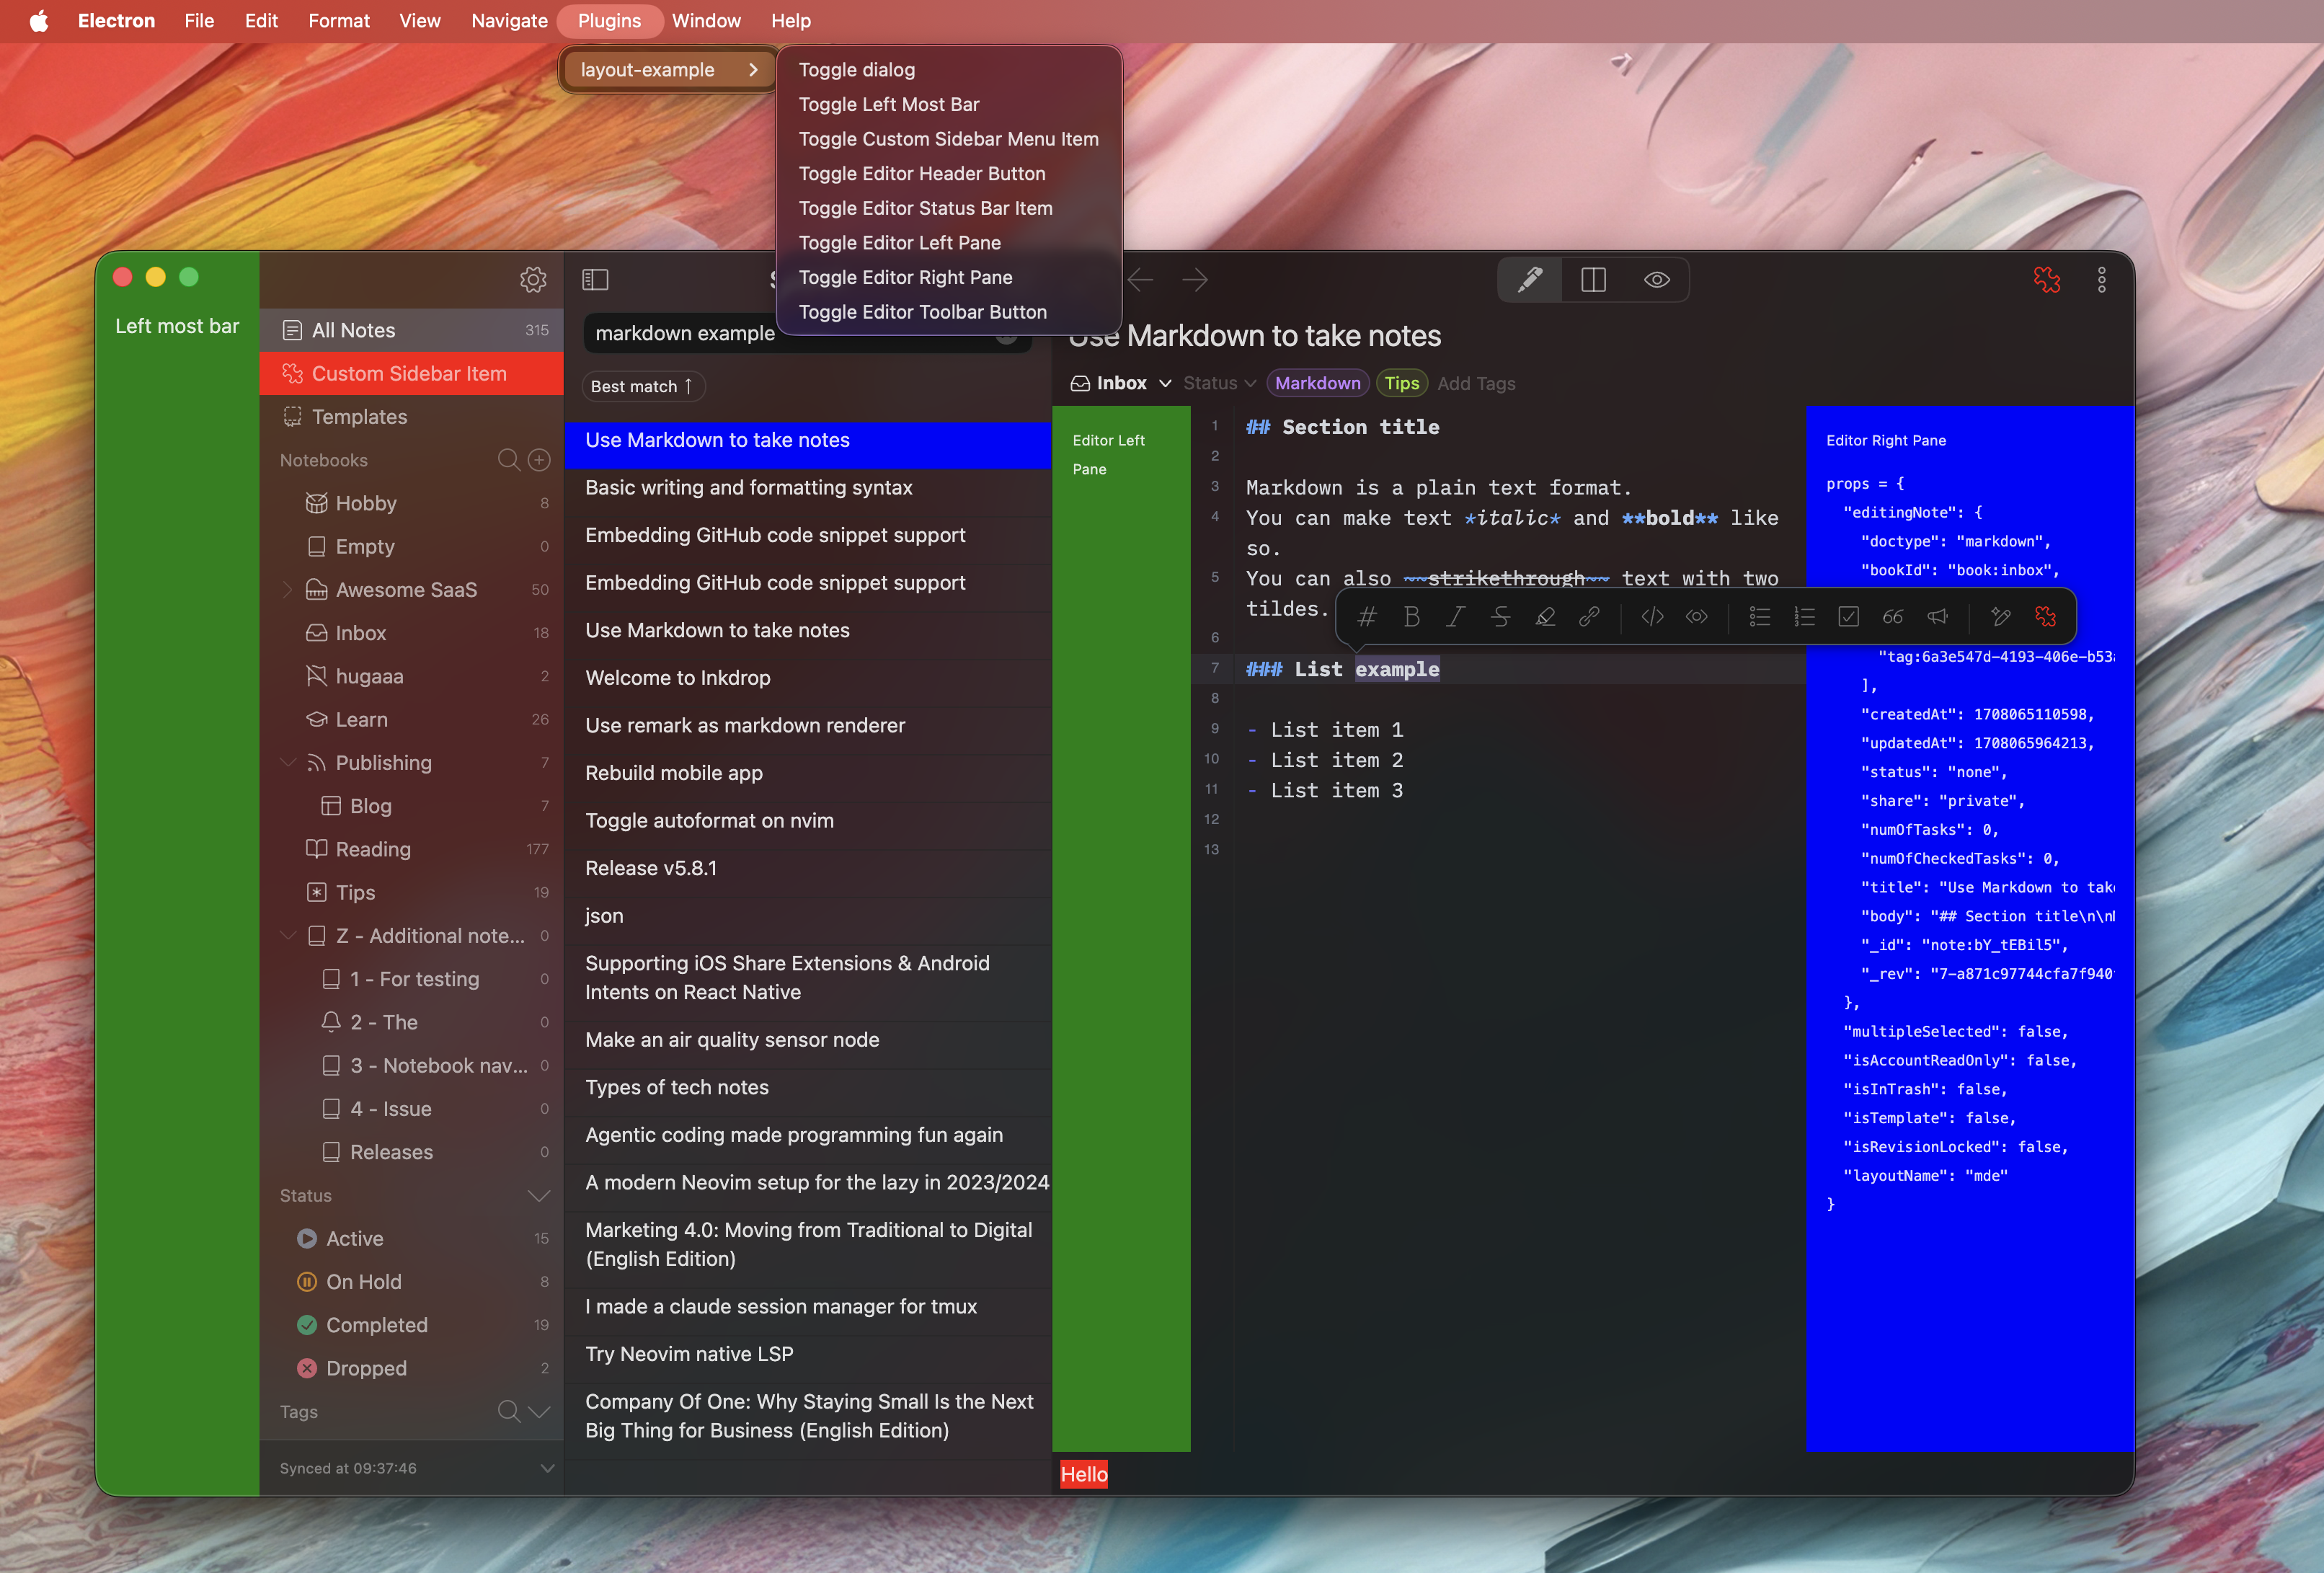The width and height of the screenshot is (2324, 1573).
Task: Choose Toggle dialog from the submenu
Action: (x=948, y=69)
